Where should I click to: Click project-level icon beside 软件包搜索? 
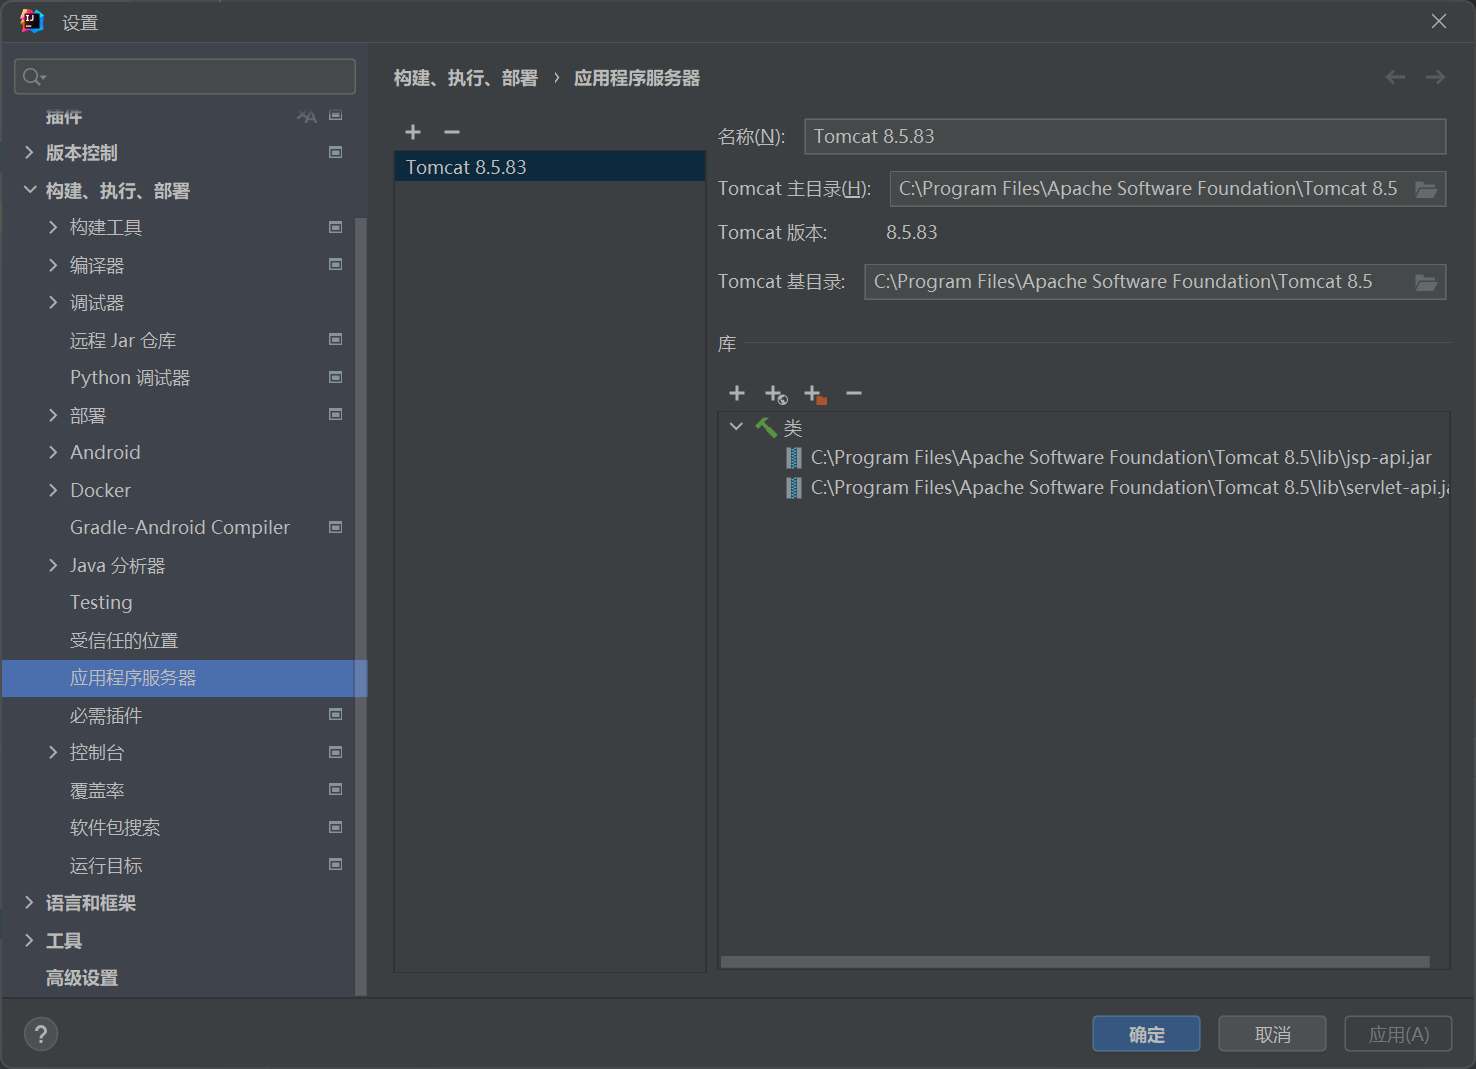[x=336, y=827]
